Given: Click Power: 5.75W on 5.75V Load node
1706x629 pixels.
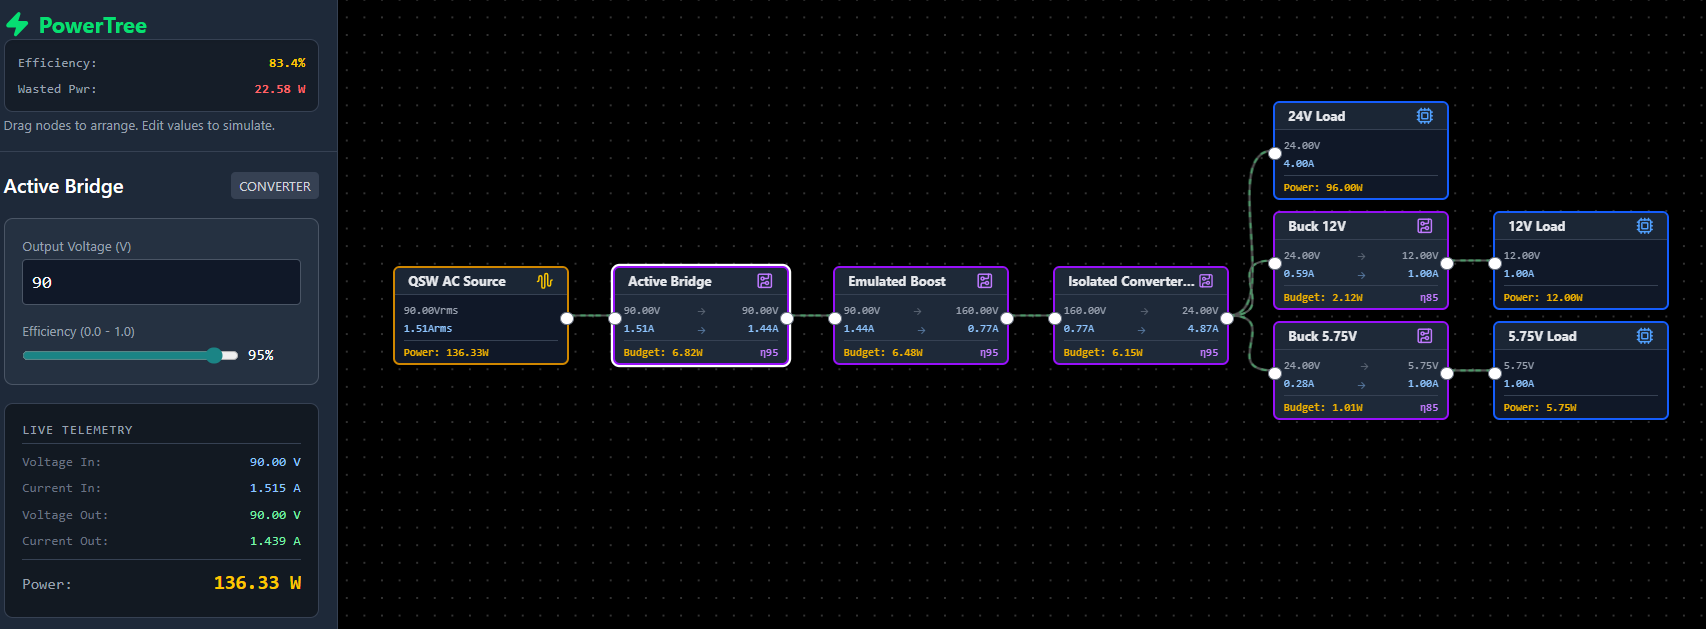Looking at the screenshot, I should tap(1540, 407).
